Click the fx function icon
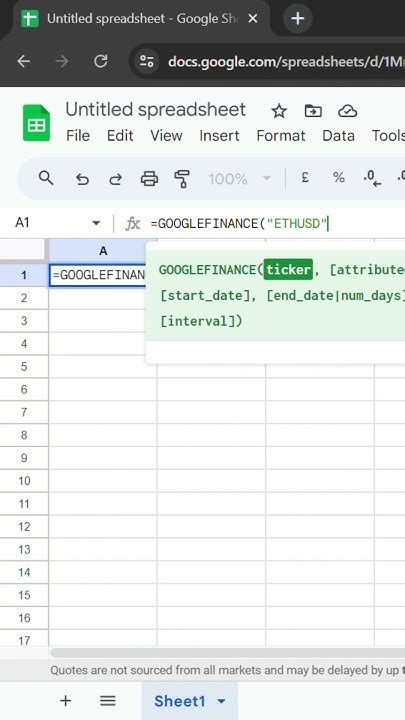Image resolution: width=405 pixels, height=720 pixels. click(133, 224)
